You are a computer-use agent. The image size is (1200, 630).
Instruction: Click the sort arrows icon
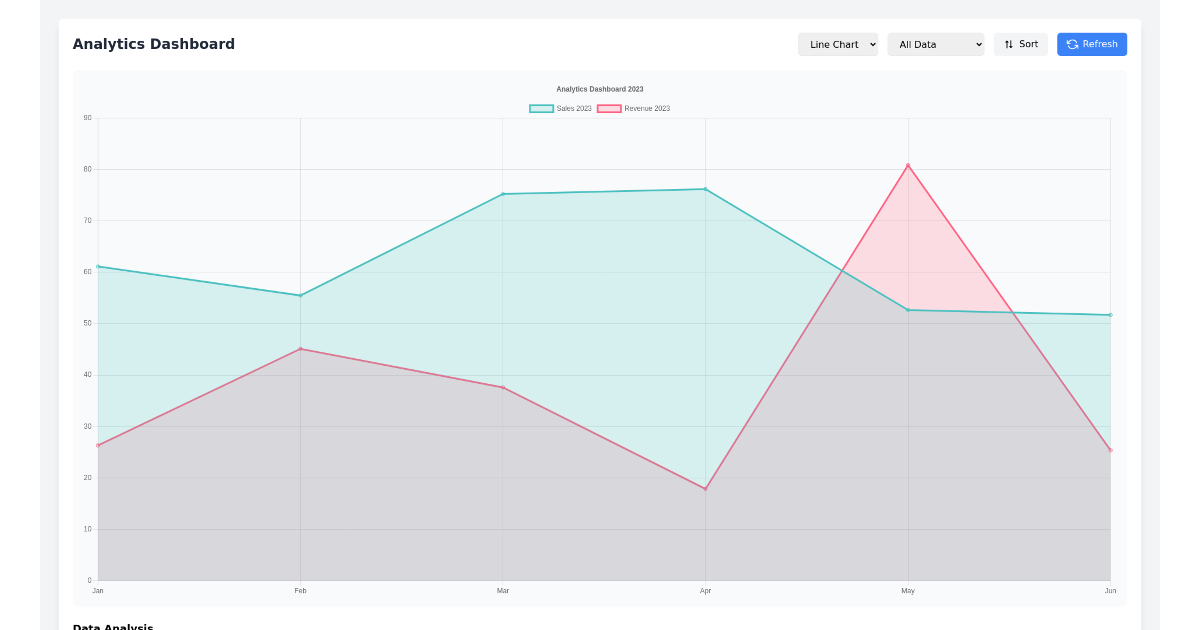click(1009, 44)
